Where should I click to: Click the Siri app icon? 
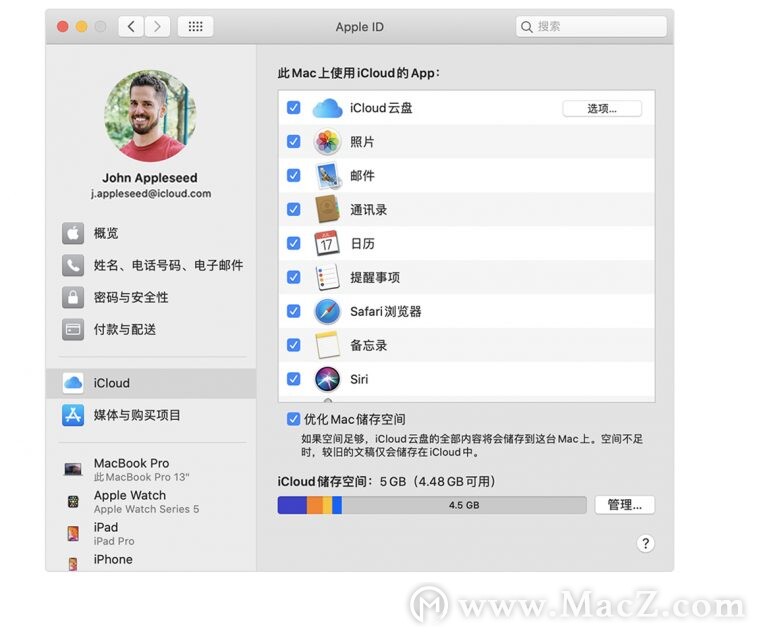coord(327,379)
